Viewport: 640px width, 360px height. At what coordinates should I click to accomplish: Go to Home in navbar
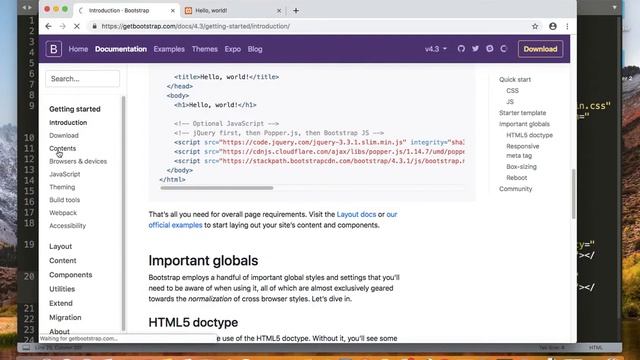point(78,49)
